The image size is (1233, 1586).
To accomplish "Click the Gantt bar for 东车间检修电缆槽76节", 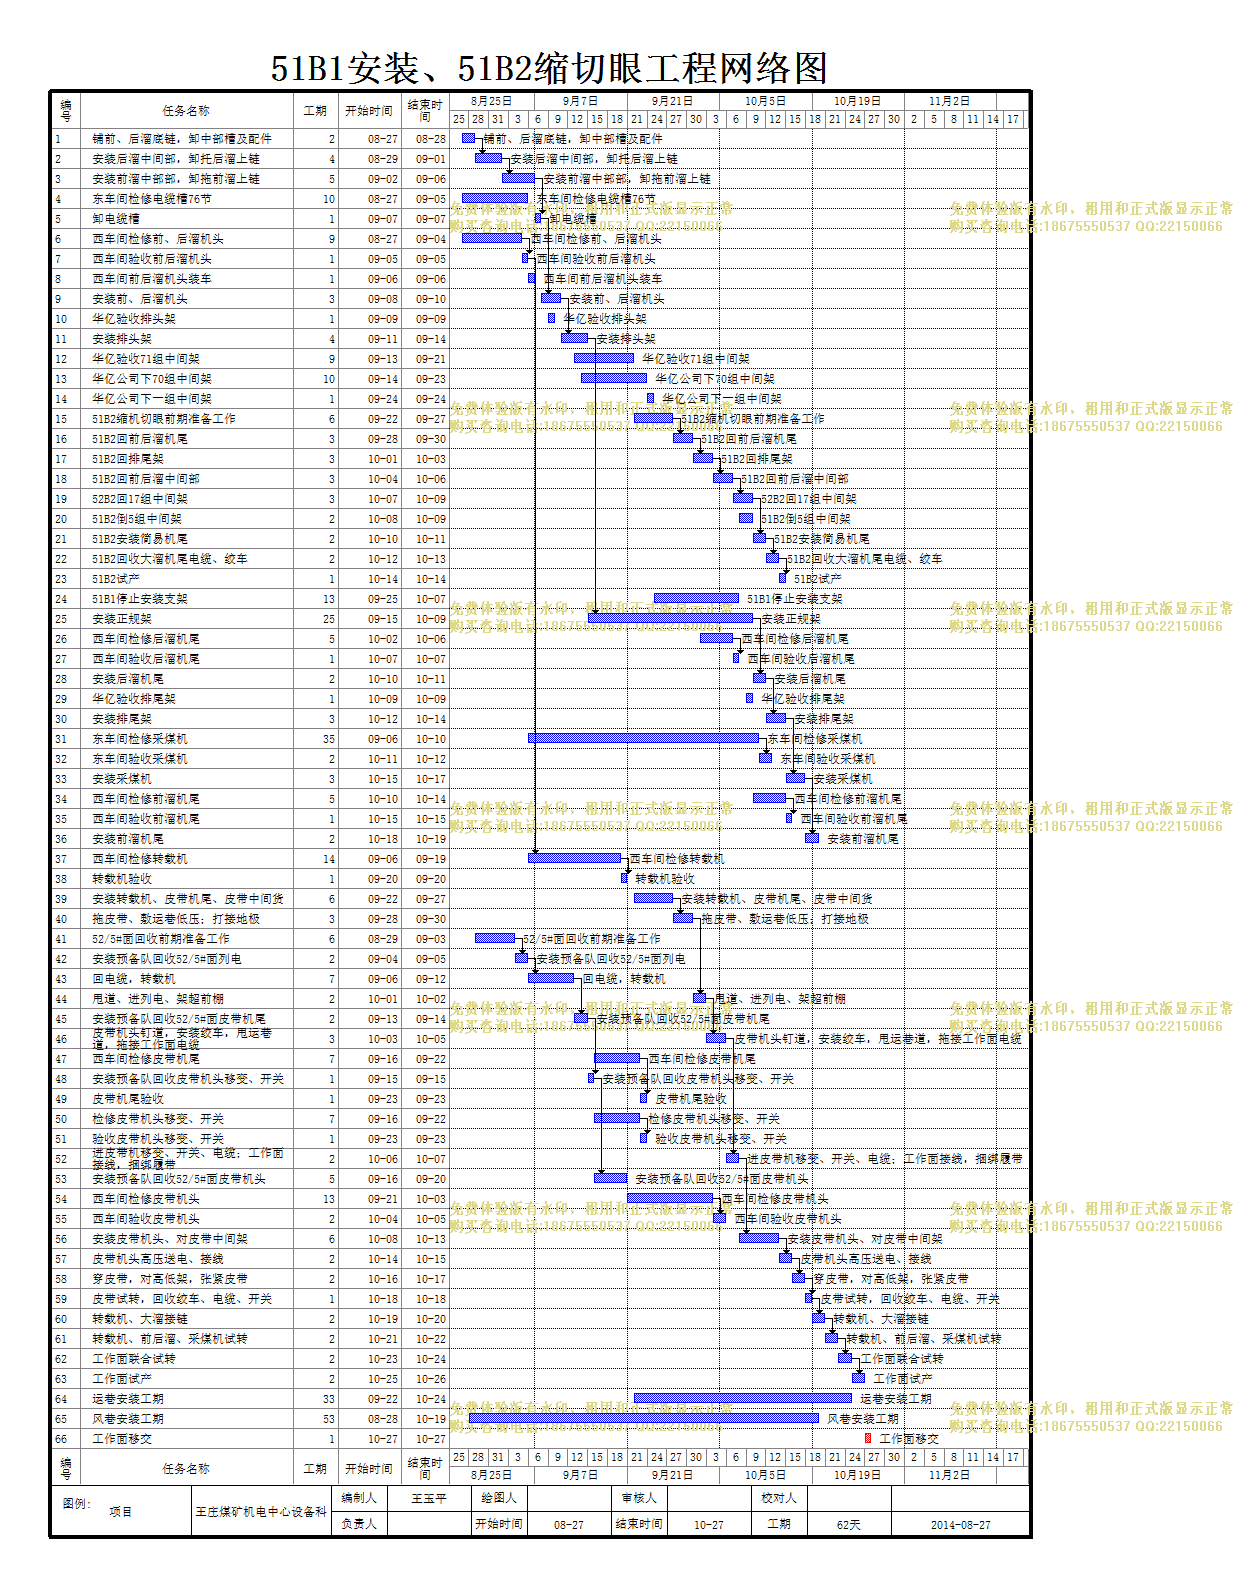I will tap(495, 198).
